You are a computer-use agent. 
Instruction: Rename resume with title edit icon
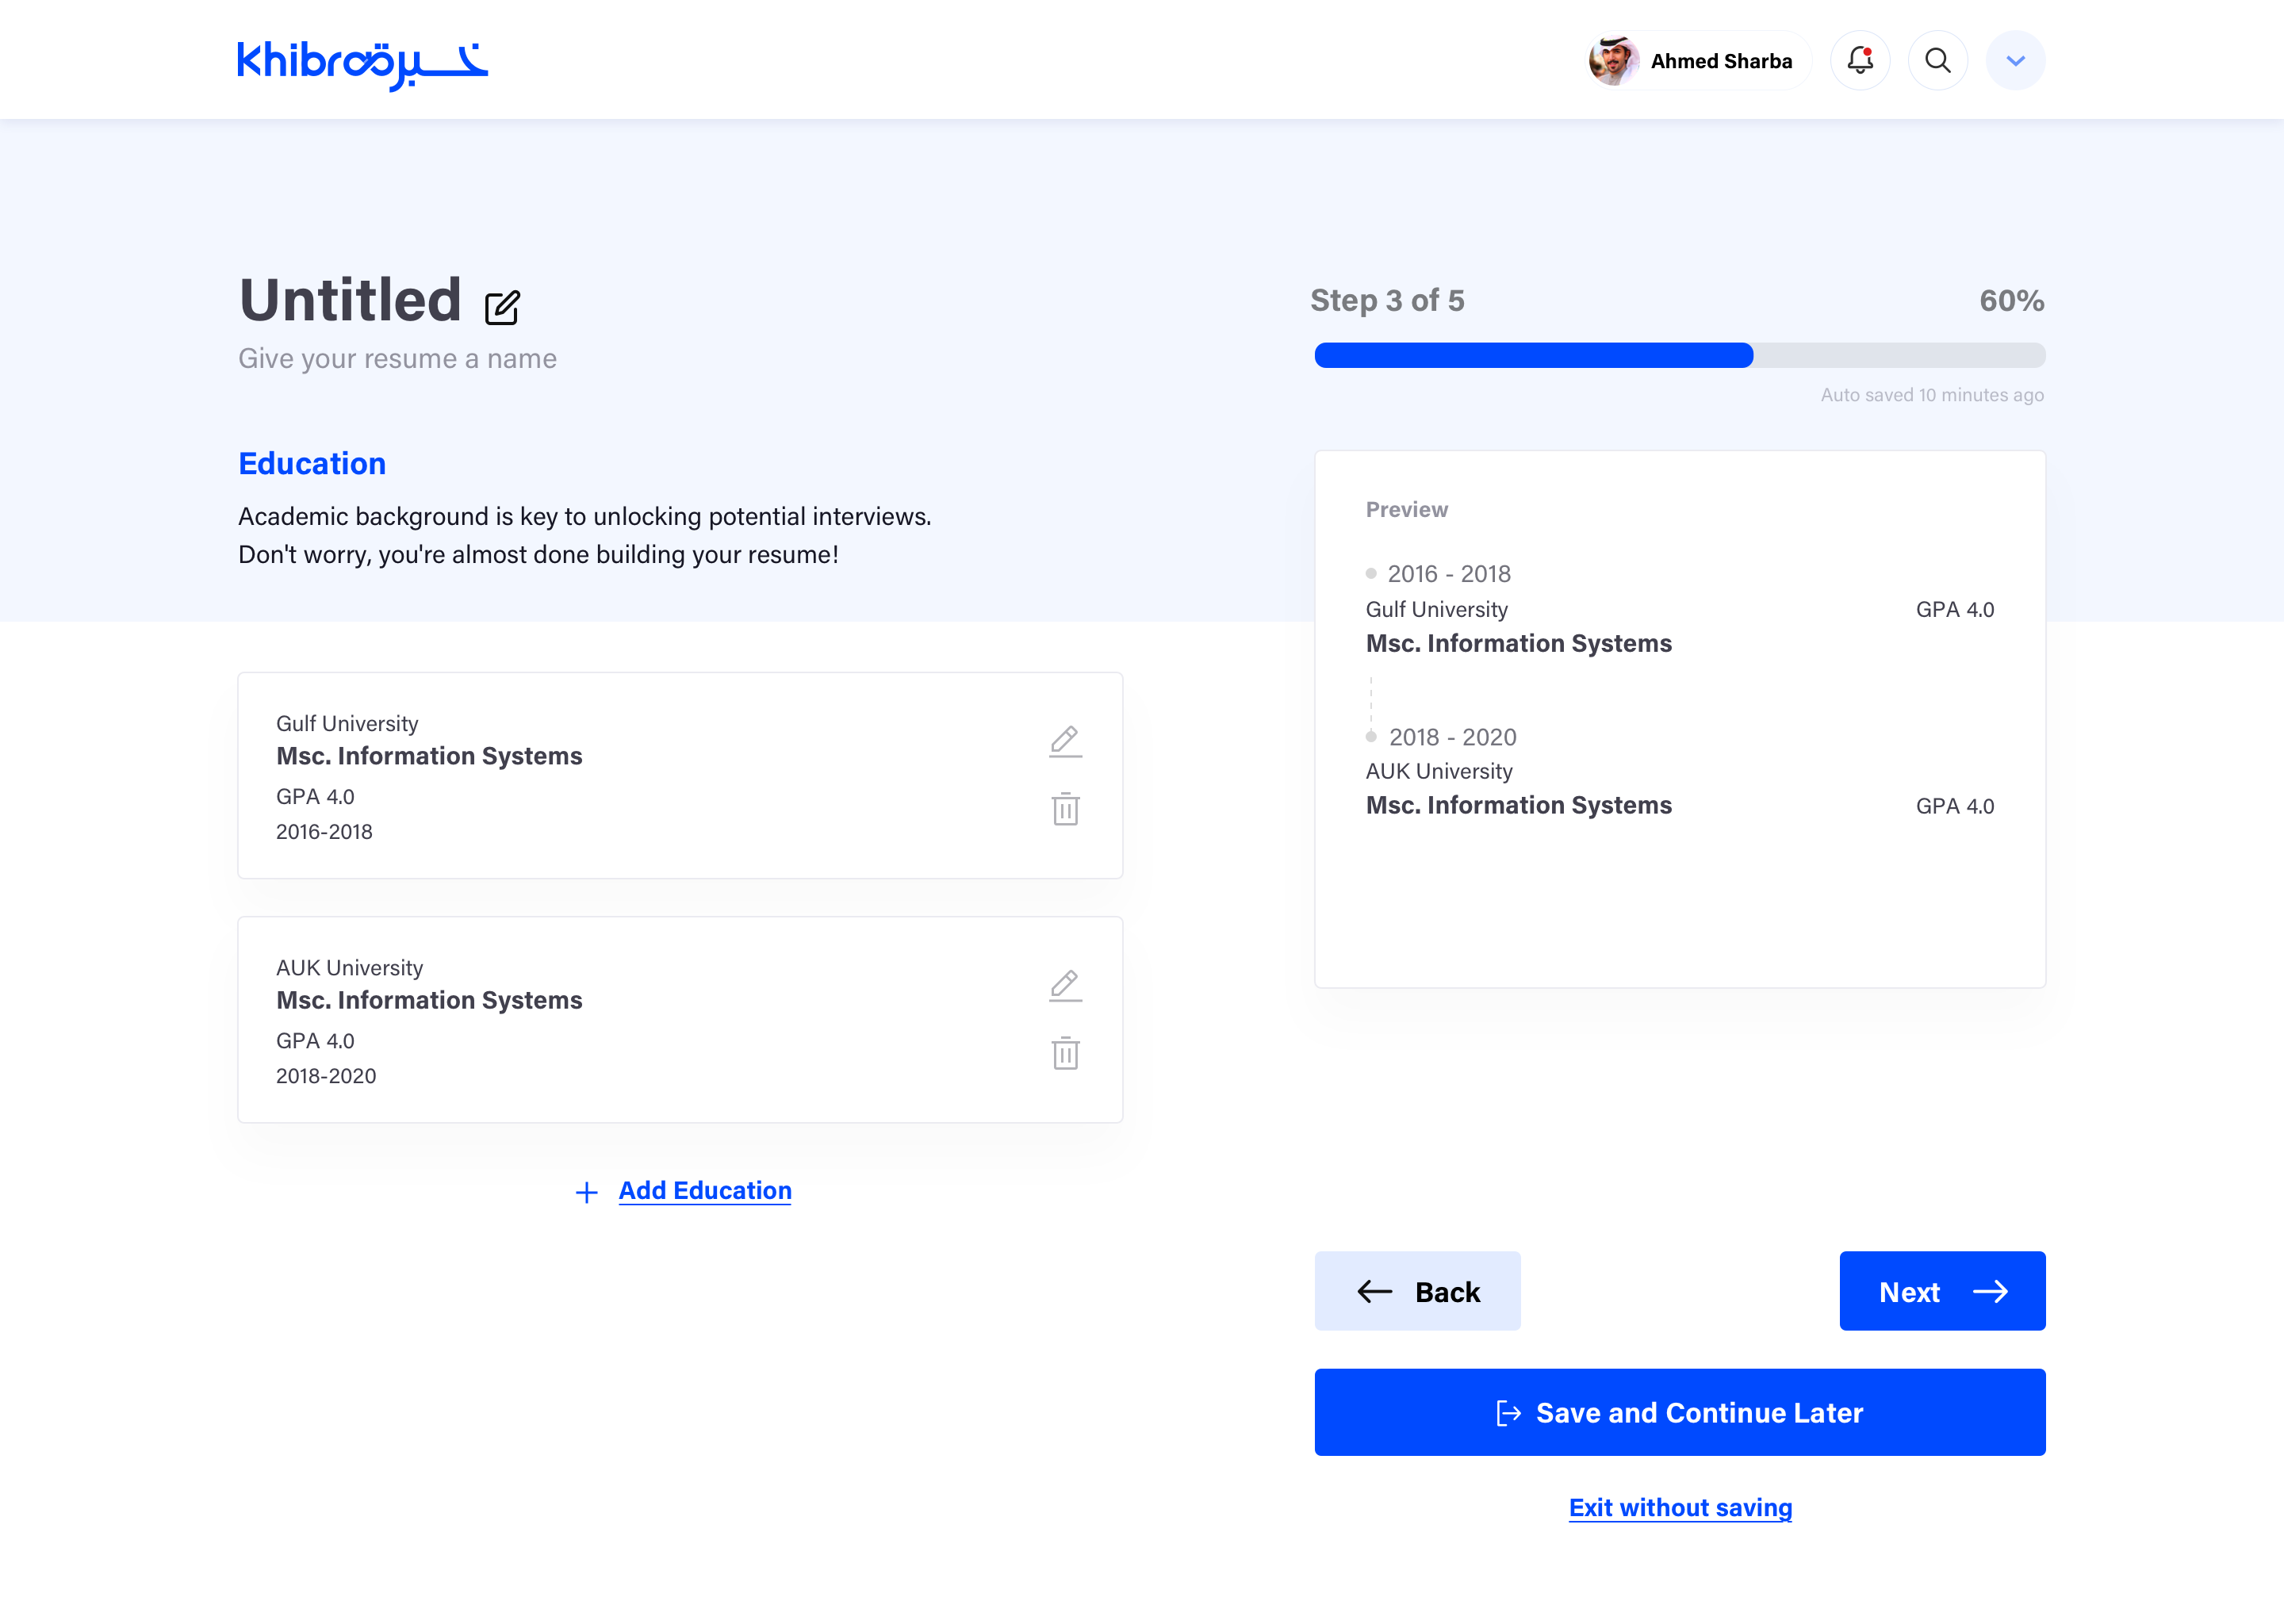click(x=502, y=307)
